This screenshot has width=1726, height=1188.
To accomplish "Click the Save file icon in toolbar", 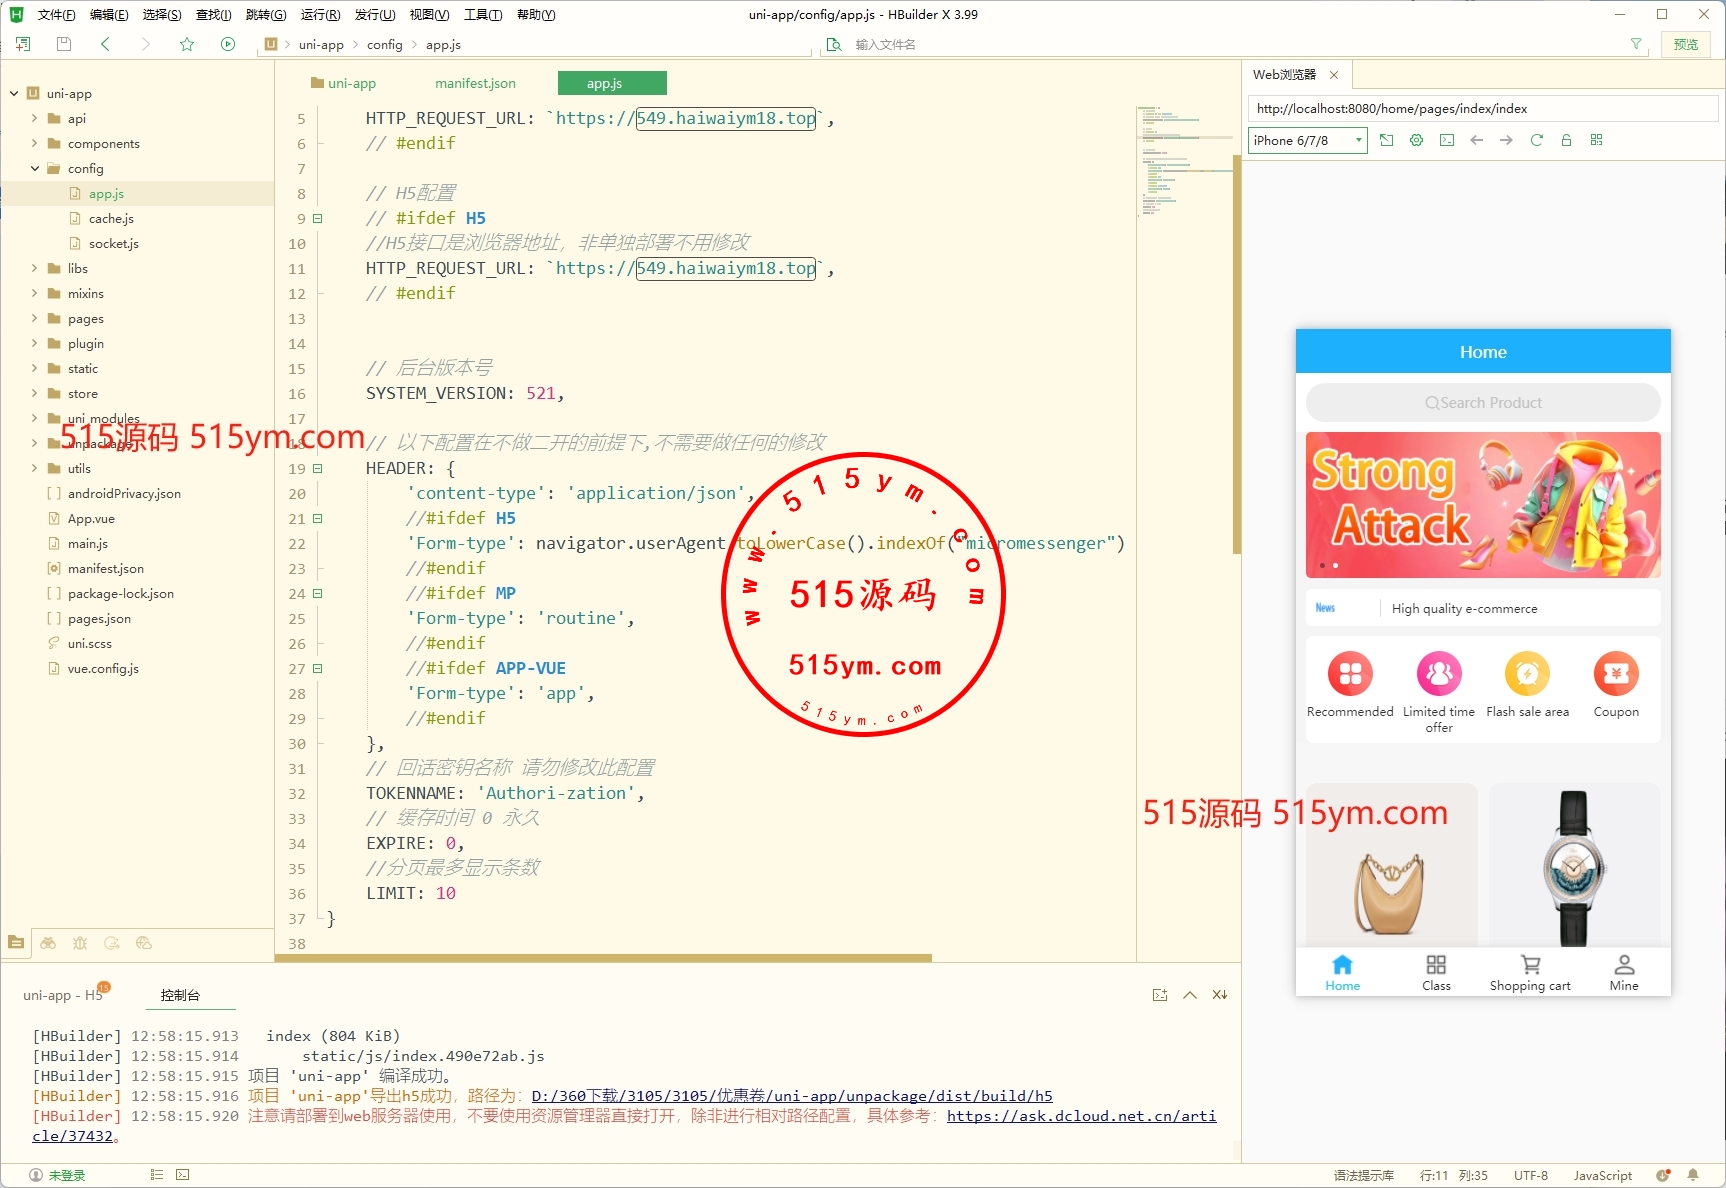I will pos(64,44).
